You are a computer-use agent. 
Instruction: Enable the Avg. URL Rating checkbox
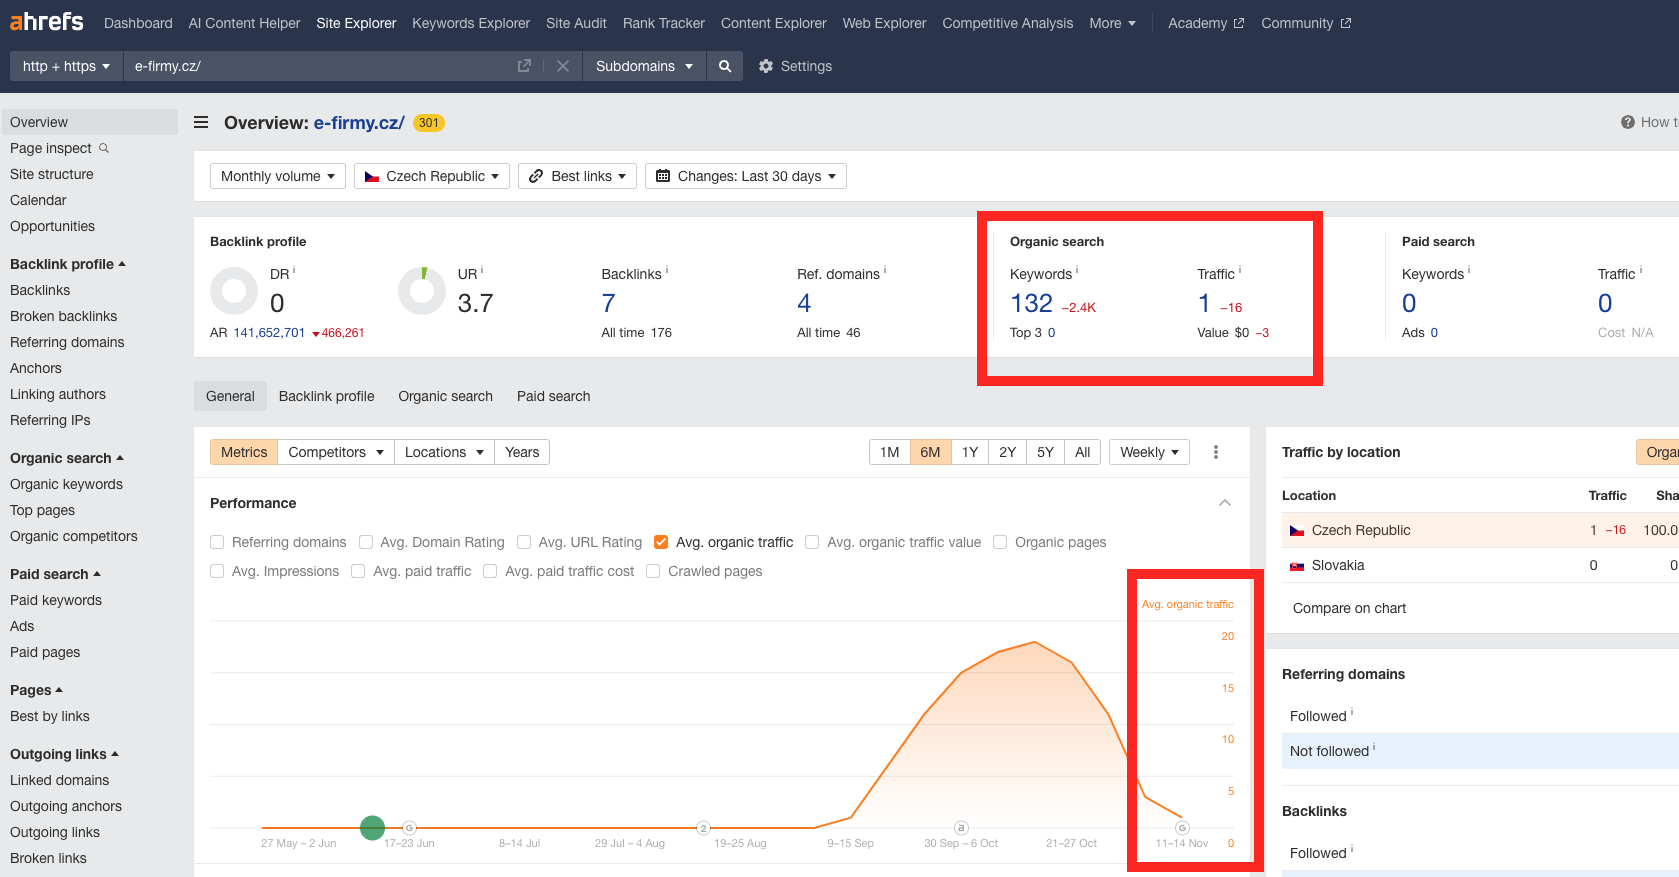(524, 542)
